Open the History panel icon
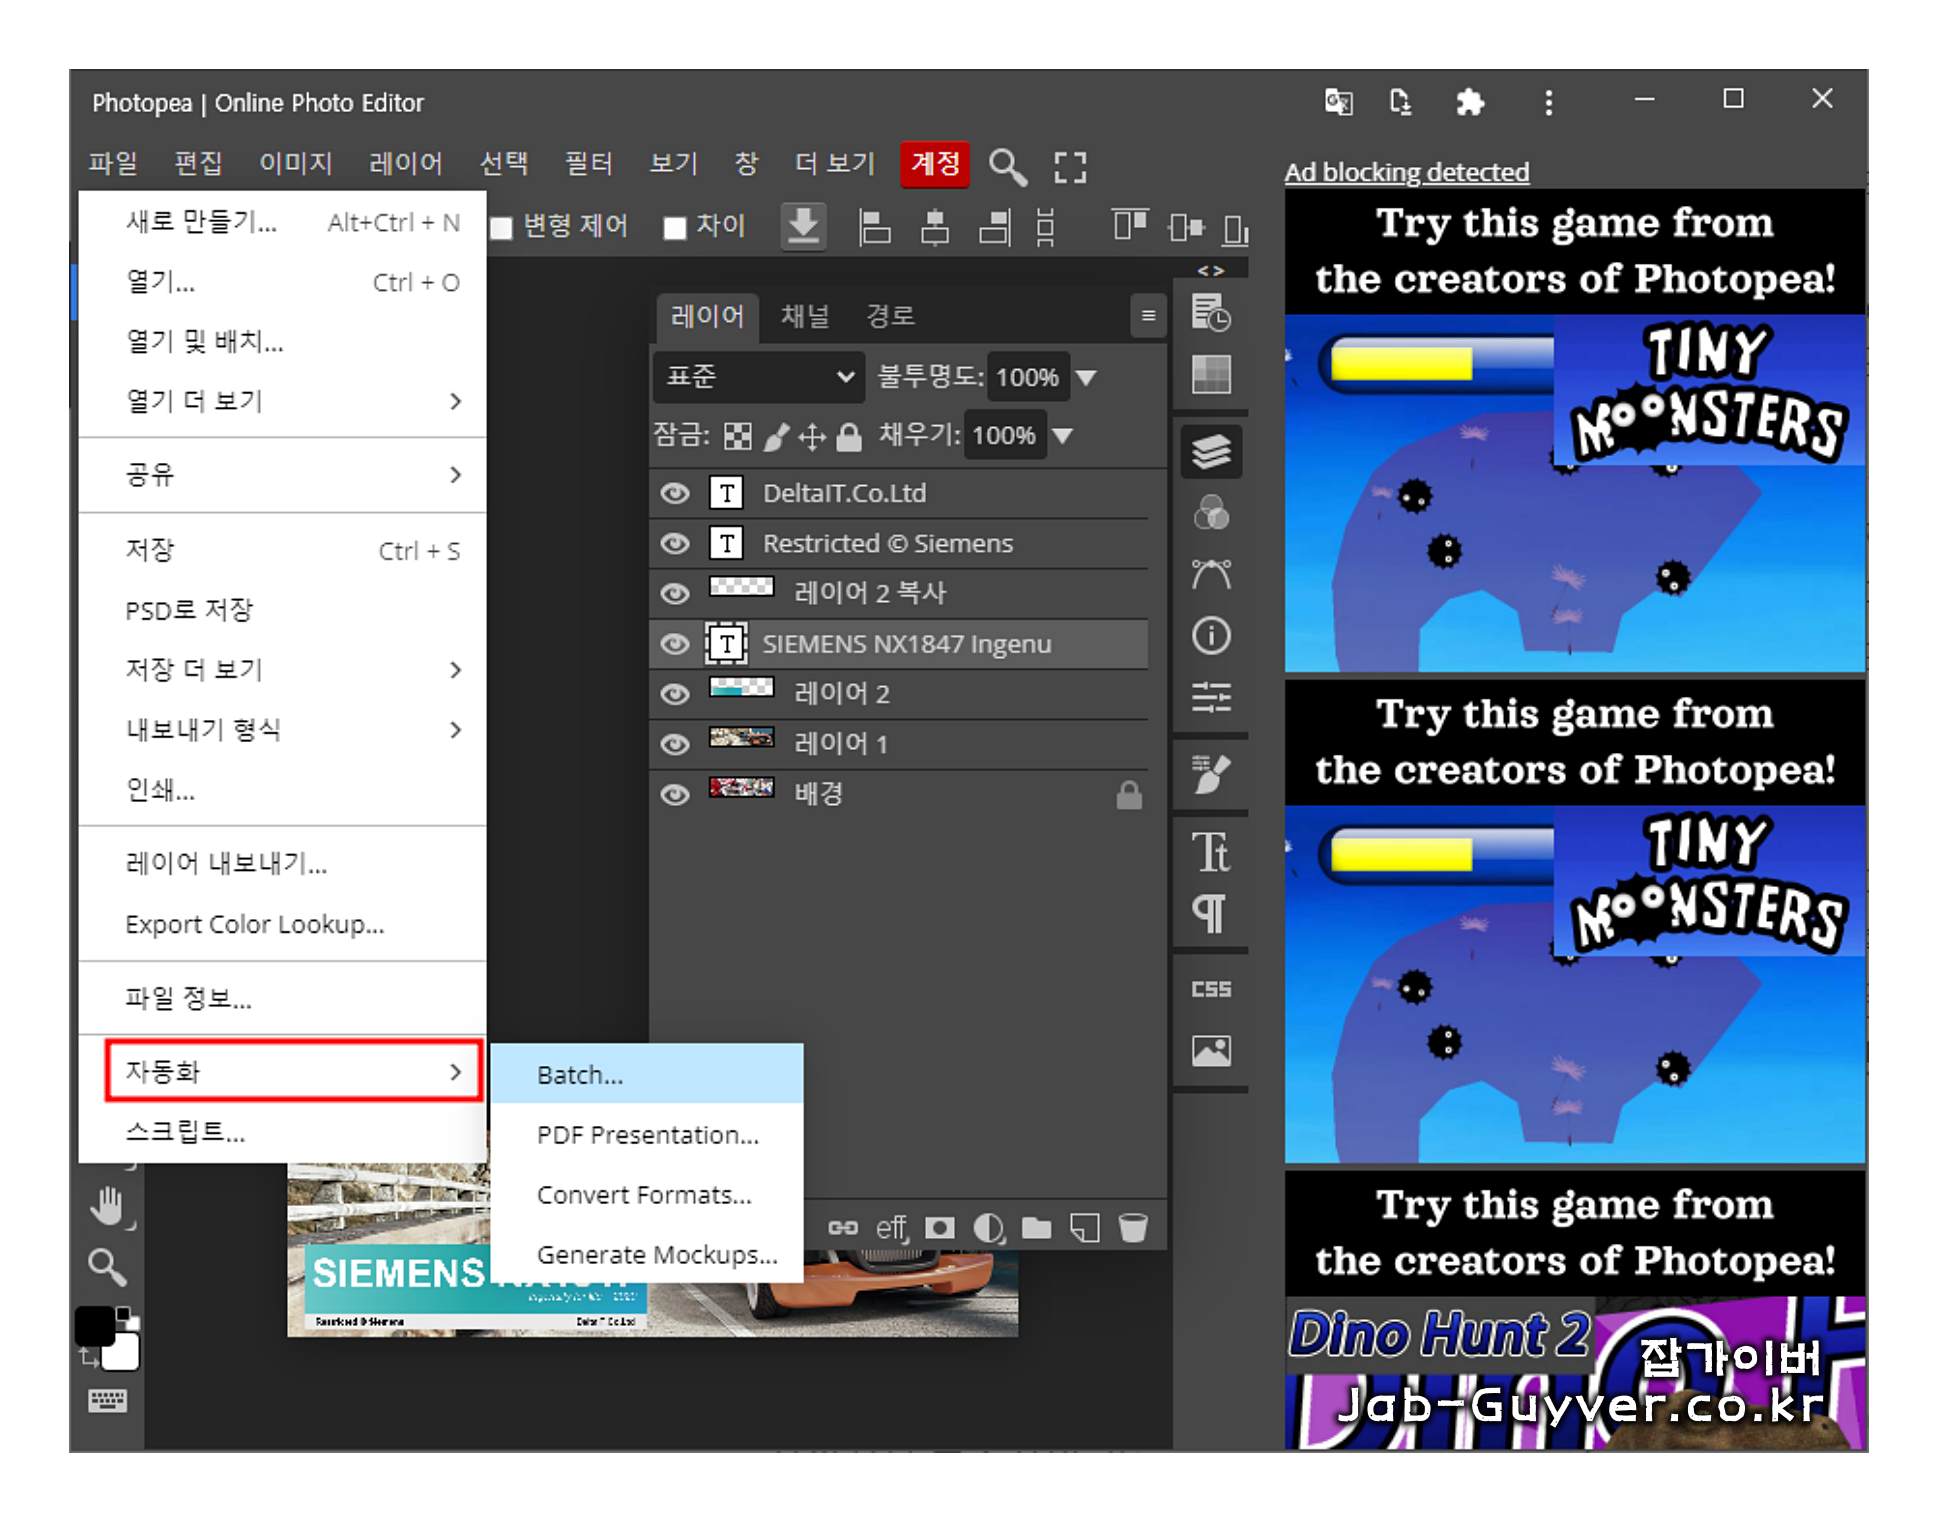 [x=1210, y=313]
